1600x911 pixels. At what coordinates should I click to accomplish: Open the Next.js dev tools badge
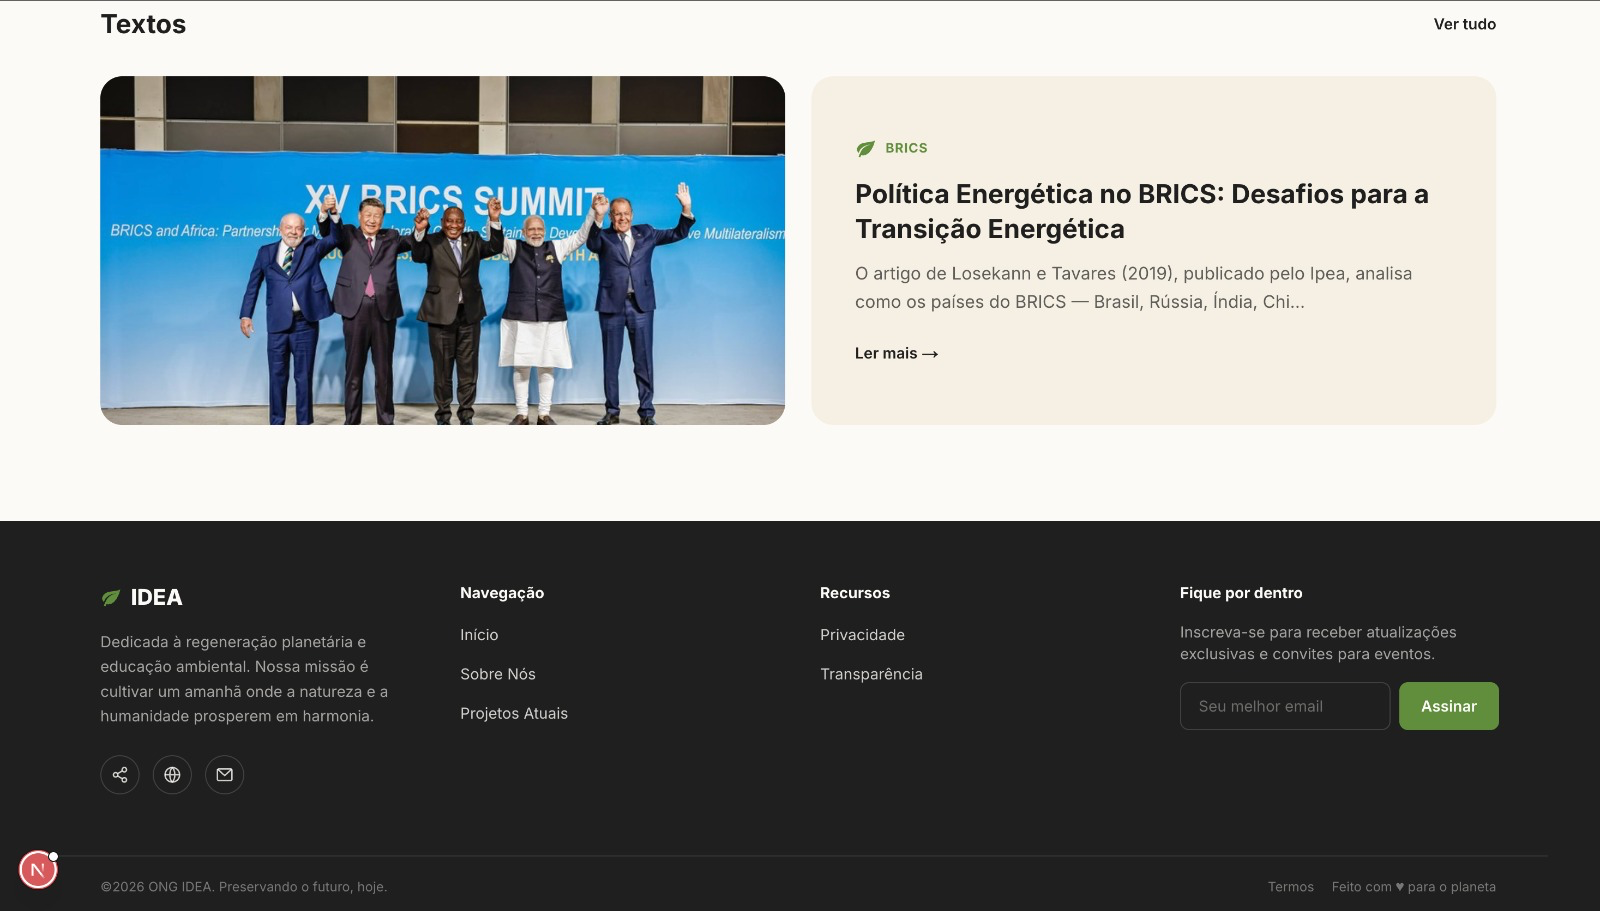(38, 870)
